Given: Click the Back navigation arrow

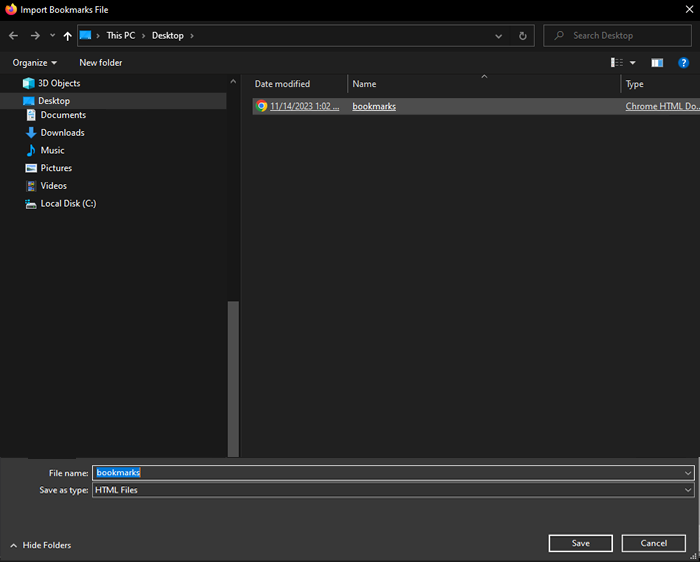Looking at the screenshot, I should (x=14, y=36).
